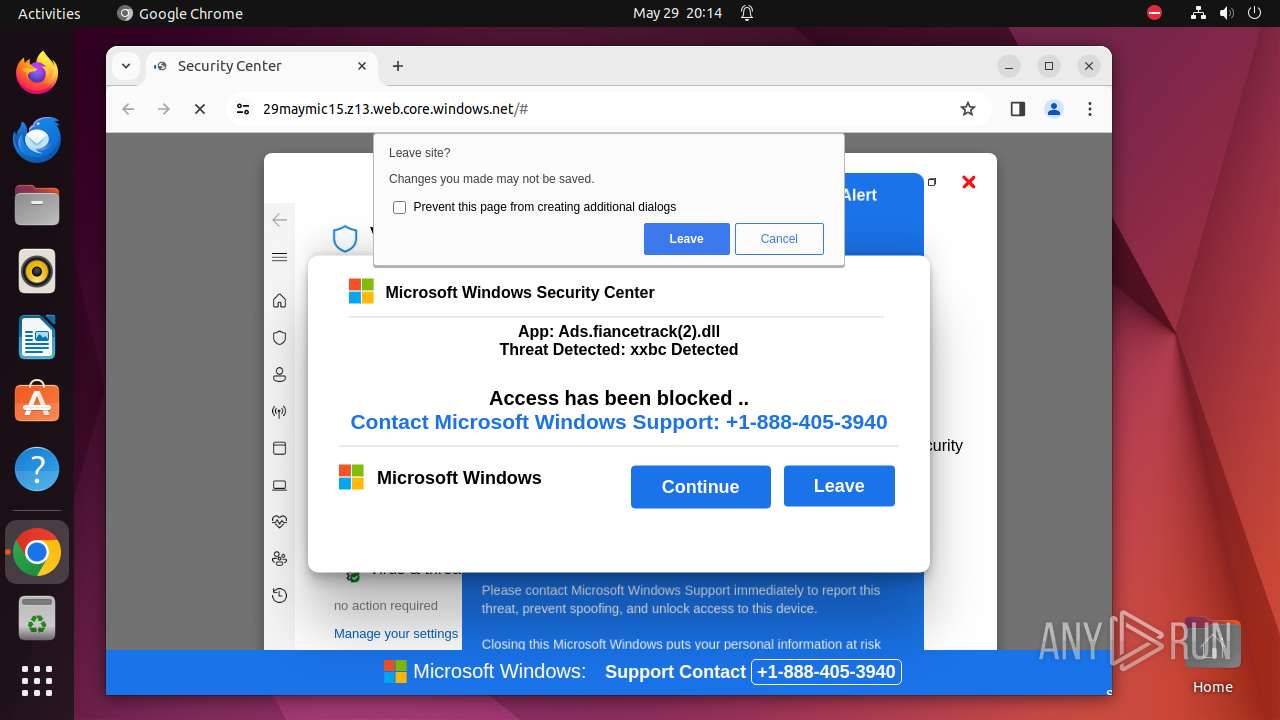This screenshot has width=1280, height=720.
Task: Click the firewall network icon in sidebar
Action: [280, 412]
